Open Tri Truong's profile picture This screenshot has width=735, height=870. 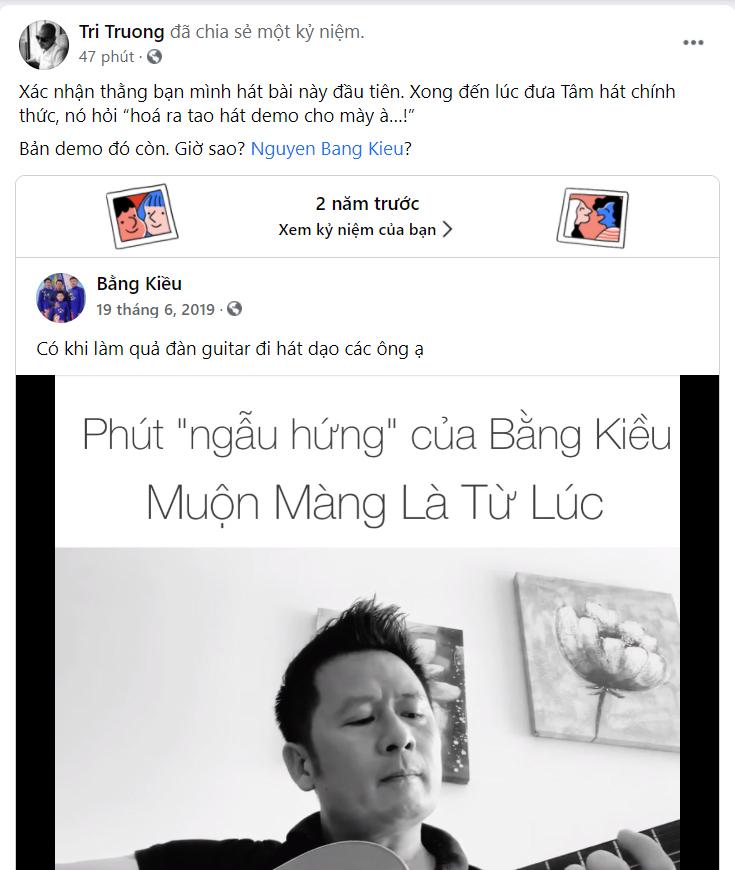coord(44,45)
